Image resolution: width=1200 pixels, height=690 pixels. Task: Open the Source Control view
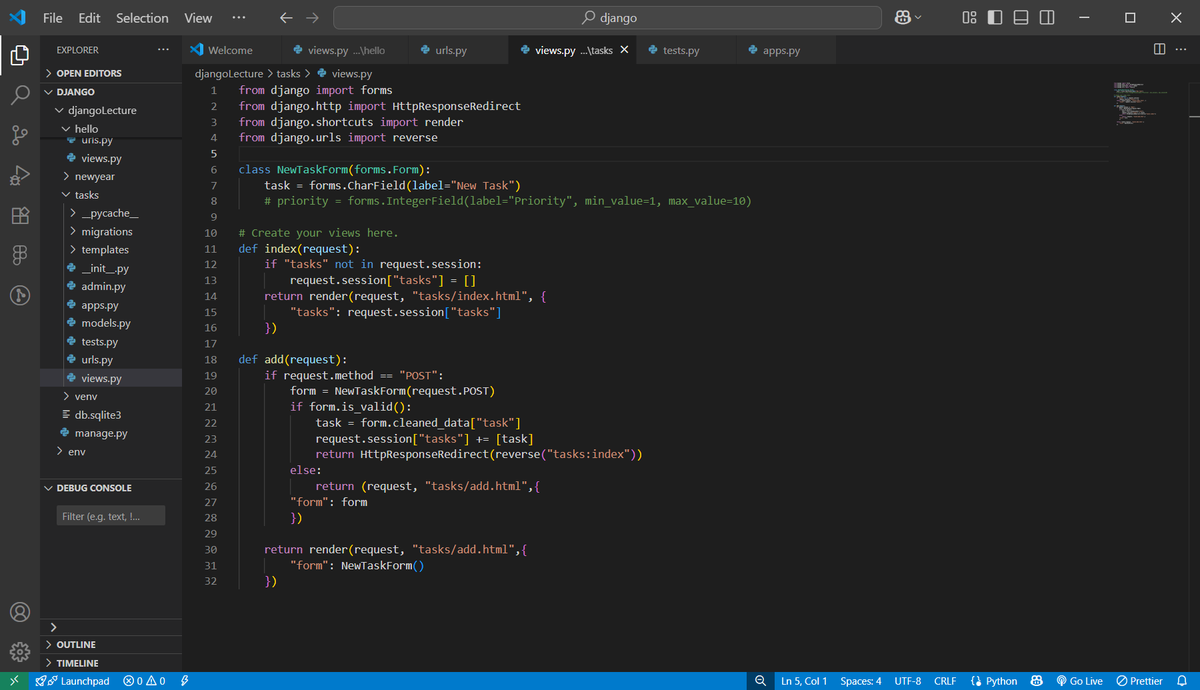coord(19,135)
